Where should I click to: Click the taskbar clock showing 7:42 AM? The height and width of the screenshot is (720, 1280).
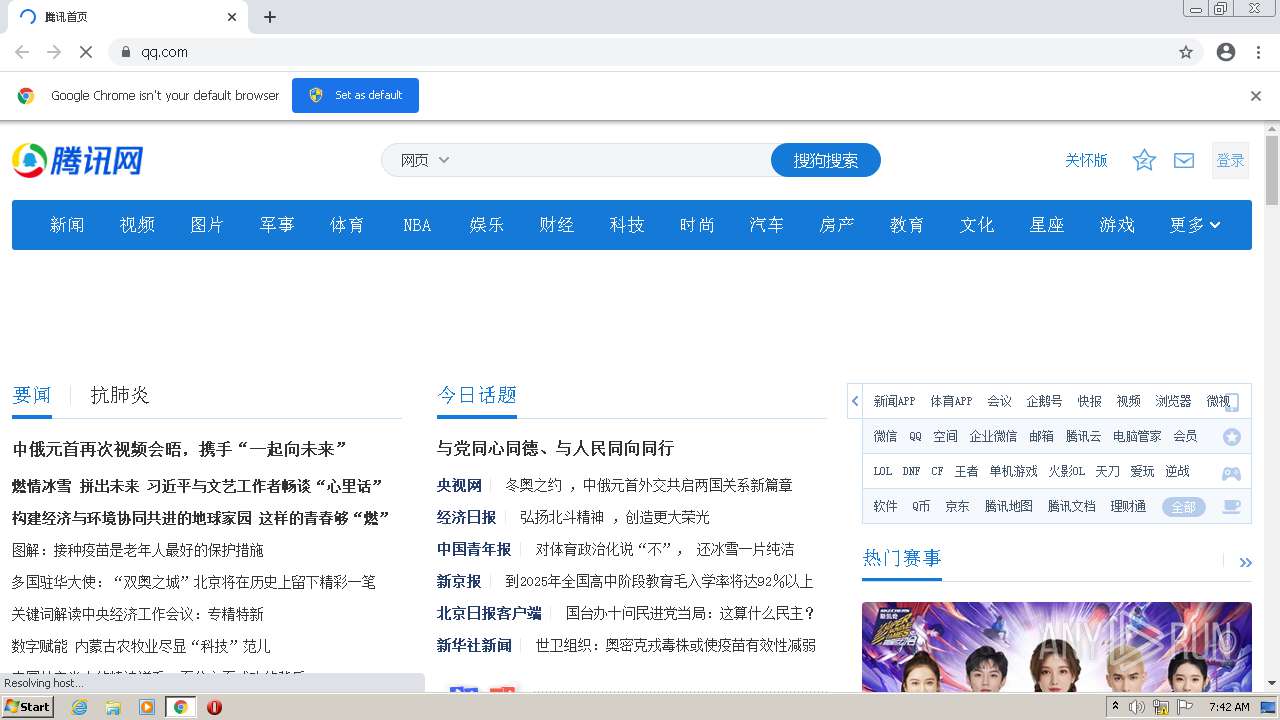[x=1229, y=707]
